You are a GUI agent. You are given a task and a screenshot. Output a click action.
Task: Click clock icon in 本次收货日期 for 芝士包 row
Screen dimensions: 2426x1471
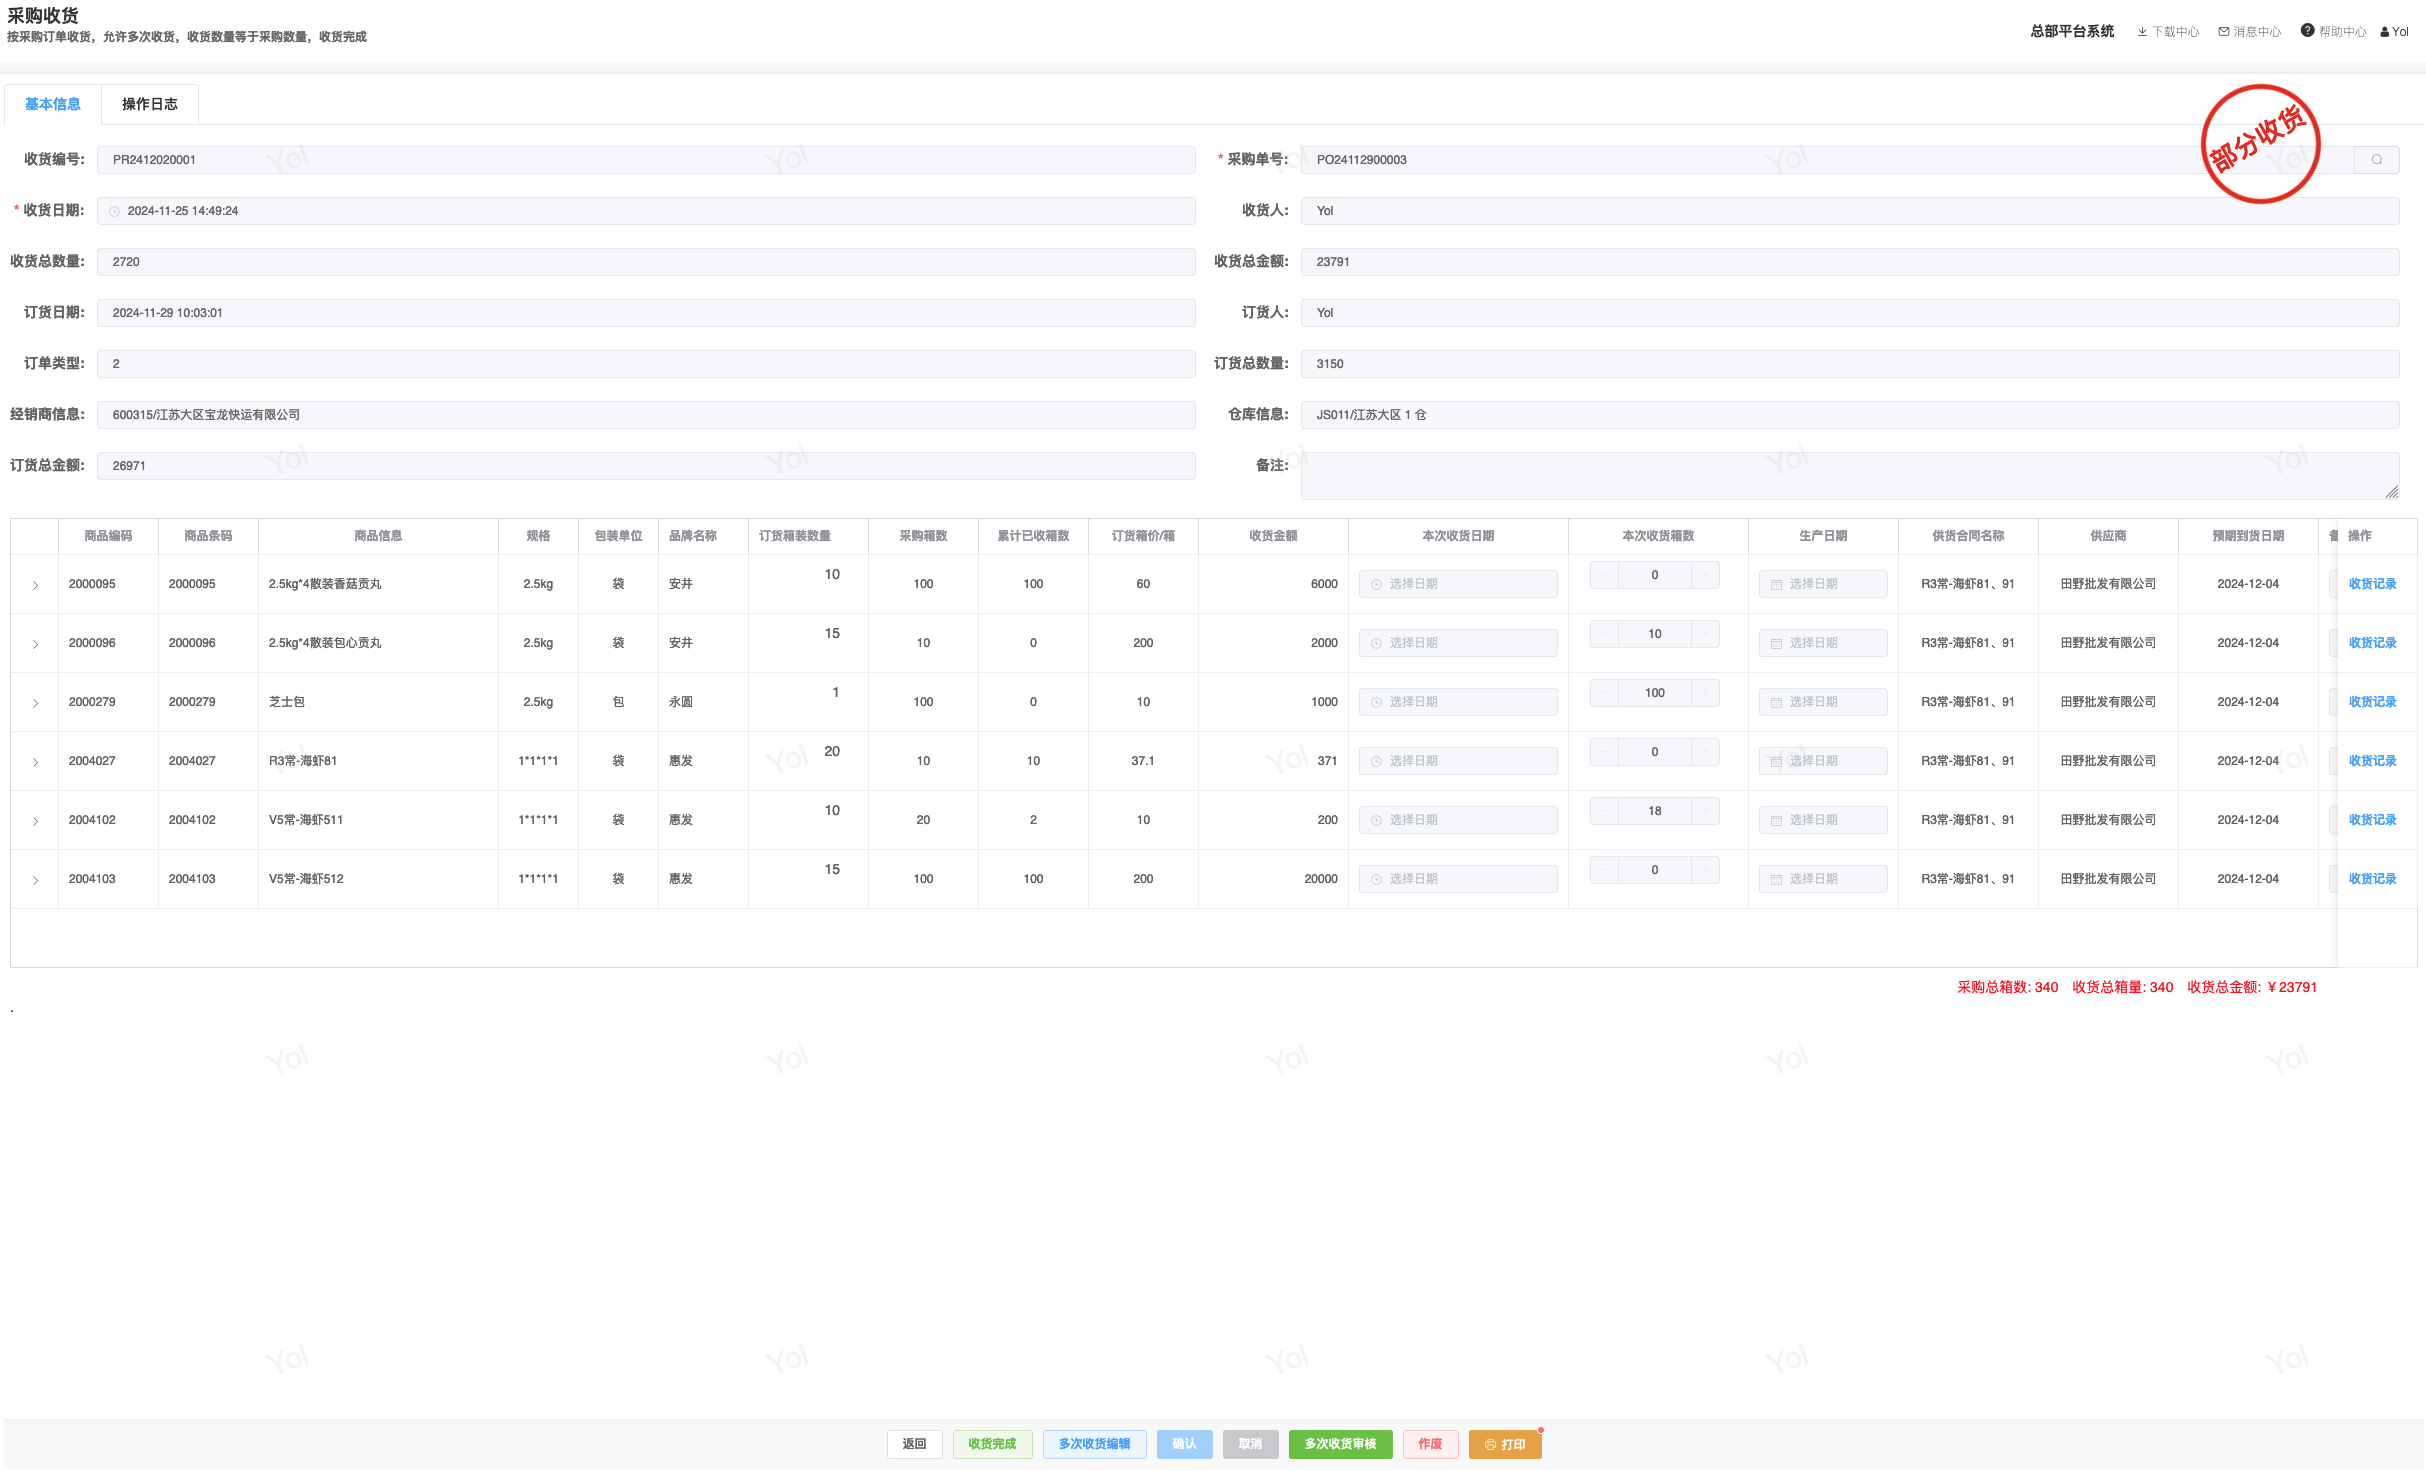(x=1377, y=703)
